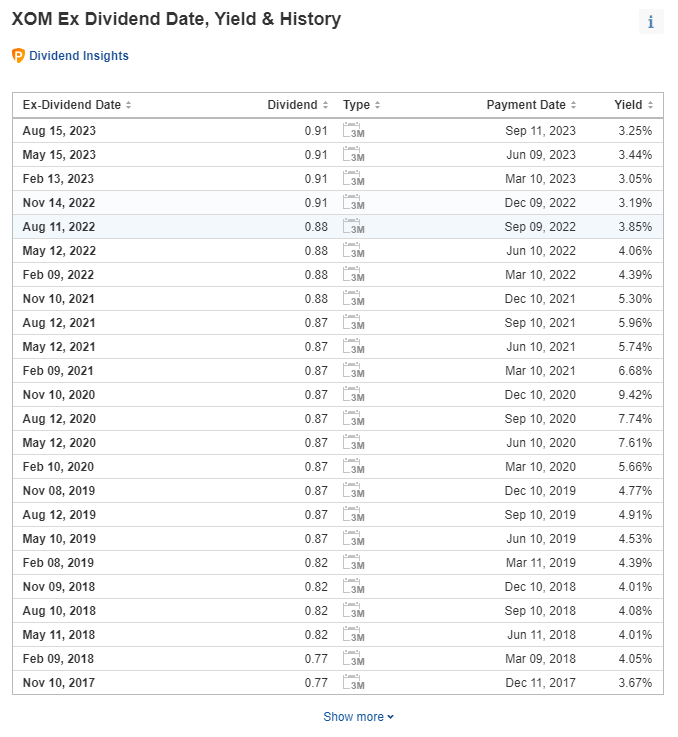
Task: Sort by Dividend column header
Action: [x=297, y=105]
